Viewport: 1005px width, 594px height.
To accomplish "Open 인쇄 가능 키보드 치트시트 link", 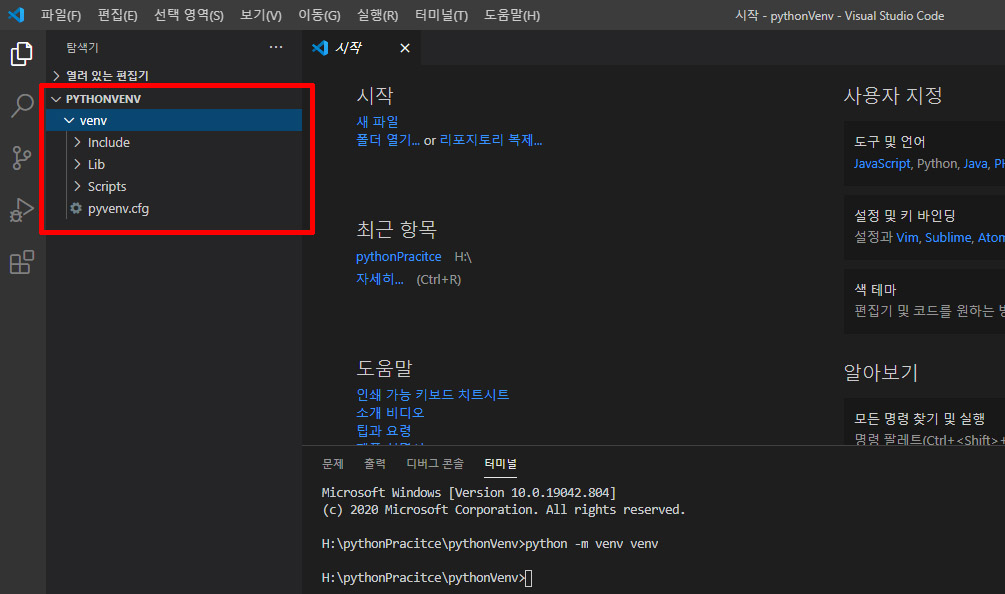I will click(433, 394).
